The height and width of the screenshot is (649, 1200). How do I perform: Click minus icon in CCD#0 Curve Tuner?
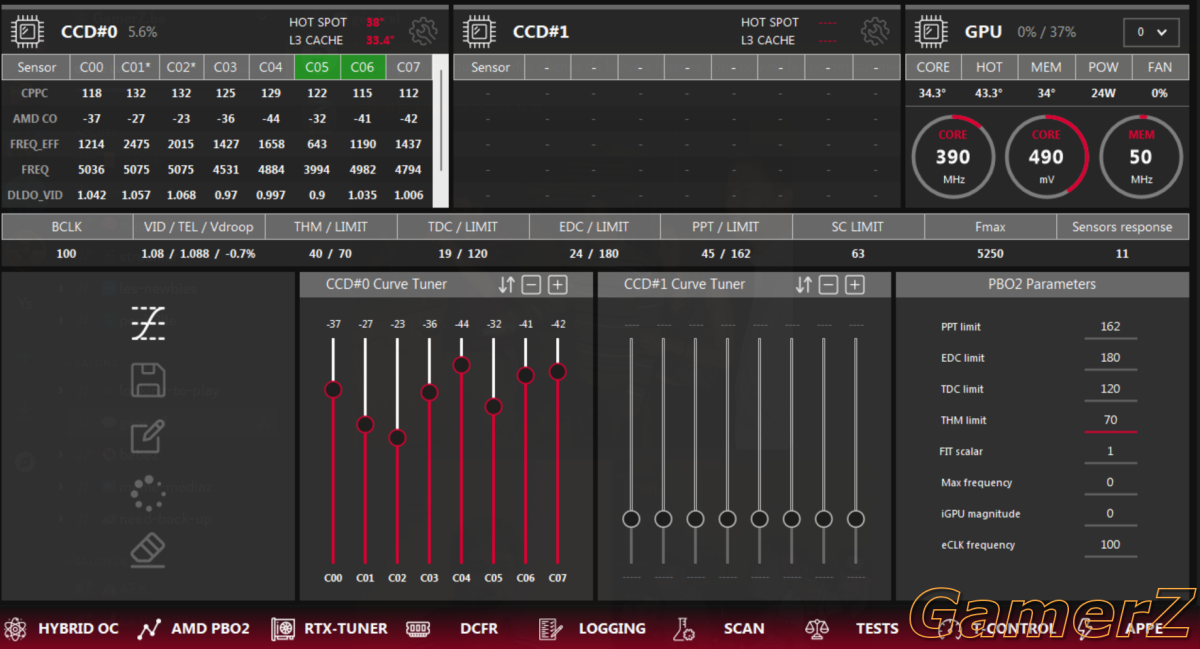[531, 285]
